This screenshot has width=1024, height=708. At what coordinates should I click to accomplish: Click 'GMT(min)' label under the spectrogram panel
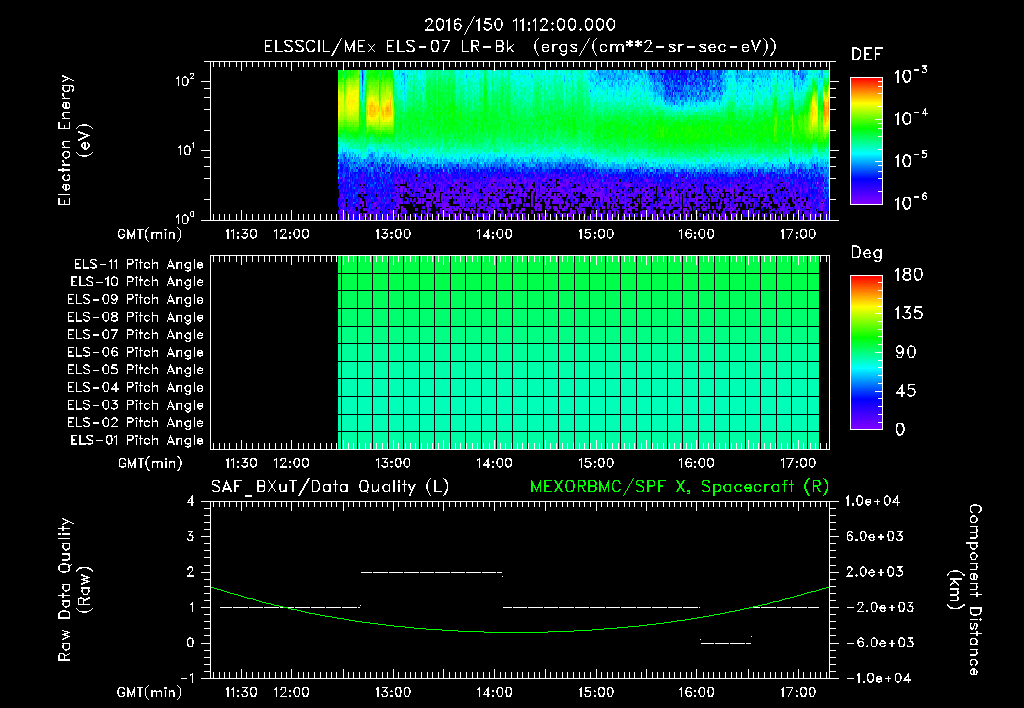click(x=150, y=234)
